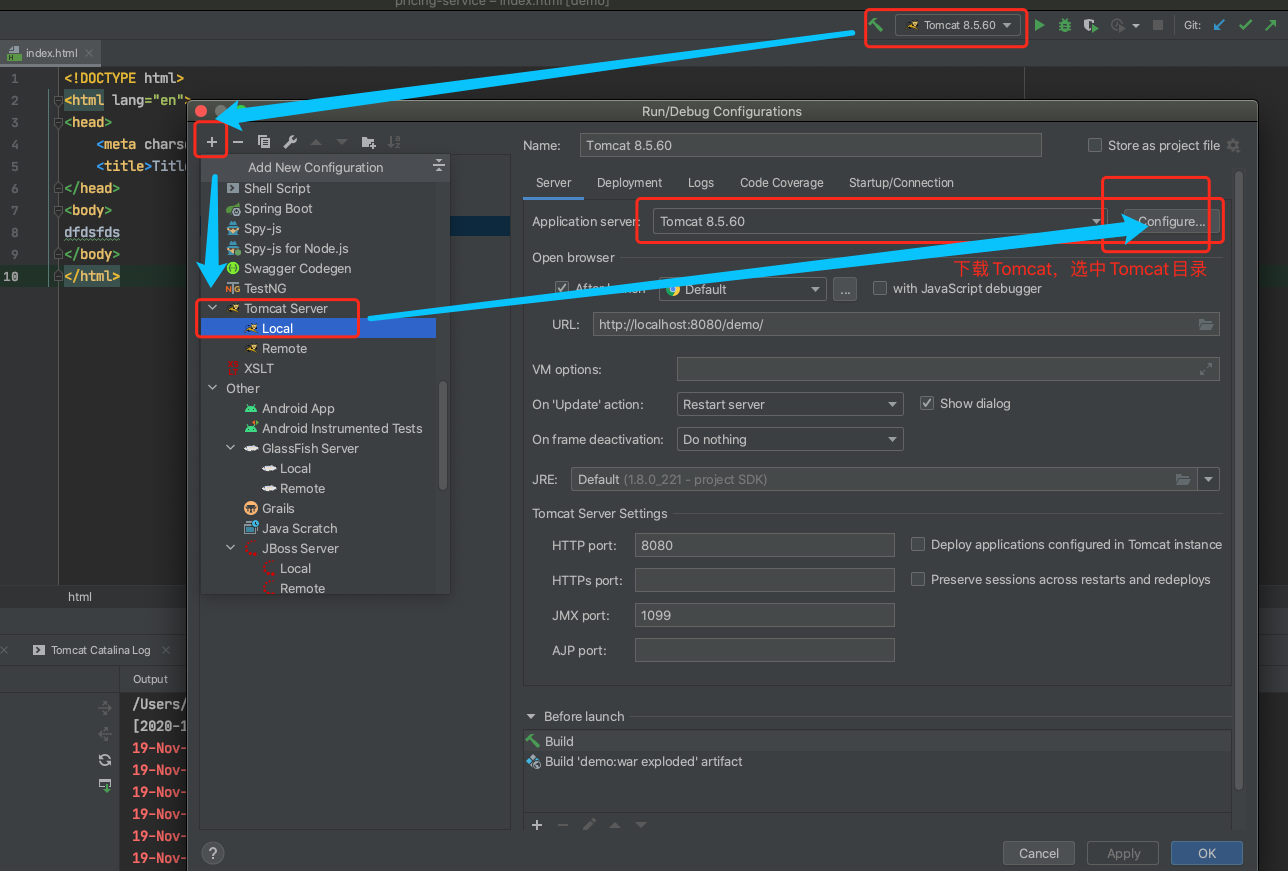Open the Application server Tomcat 8.5.60 dropdown
This screenshot has width=1288, height=871.
pyautogui.click(x=879, y=221)
